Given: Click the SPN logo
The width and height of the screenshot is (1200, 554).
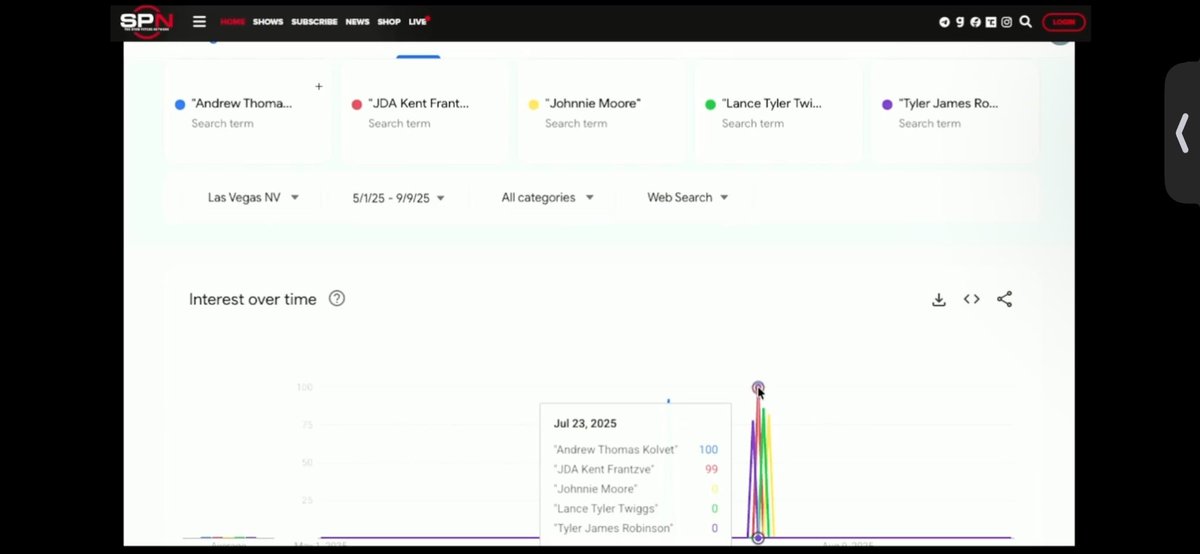Looking at the screenshot, I should (148, 21).
